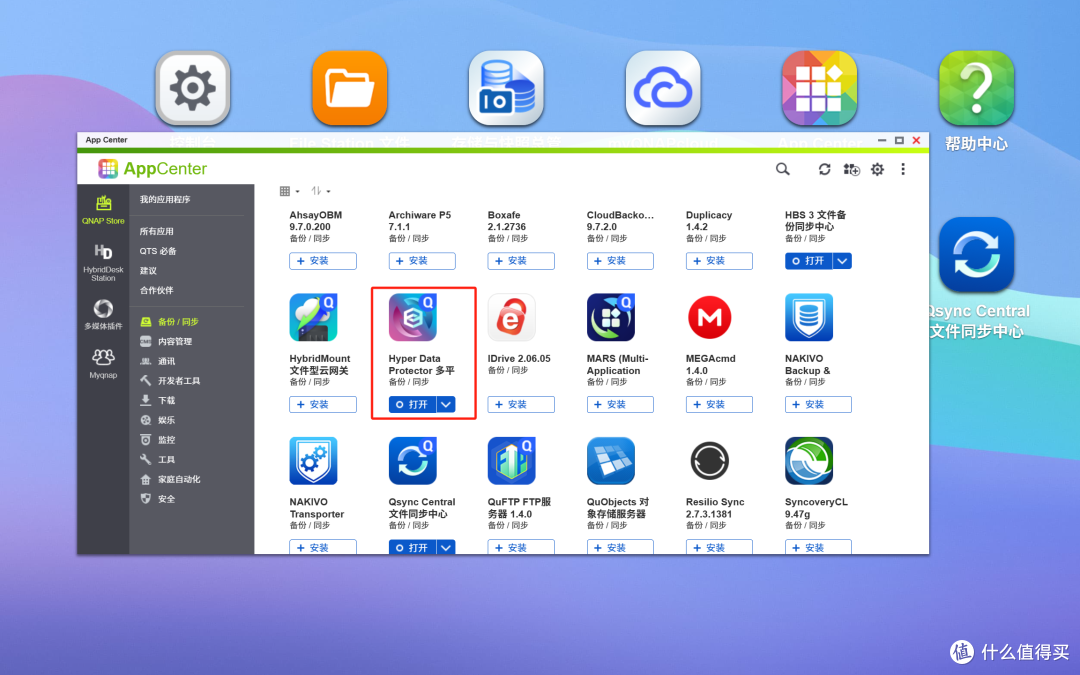Viewport: 1080px width, 675px height.
Task: Select 内容管理 category in sidebar
Action: pos(175,342)
